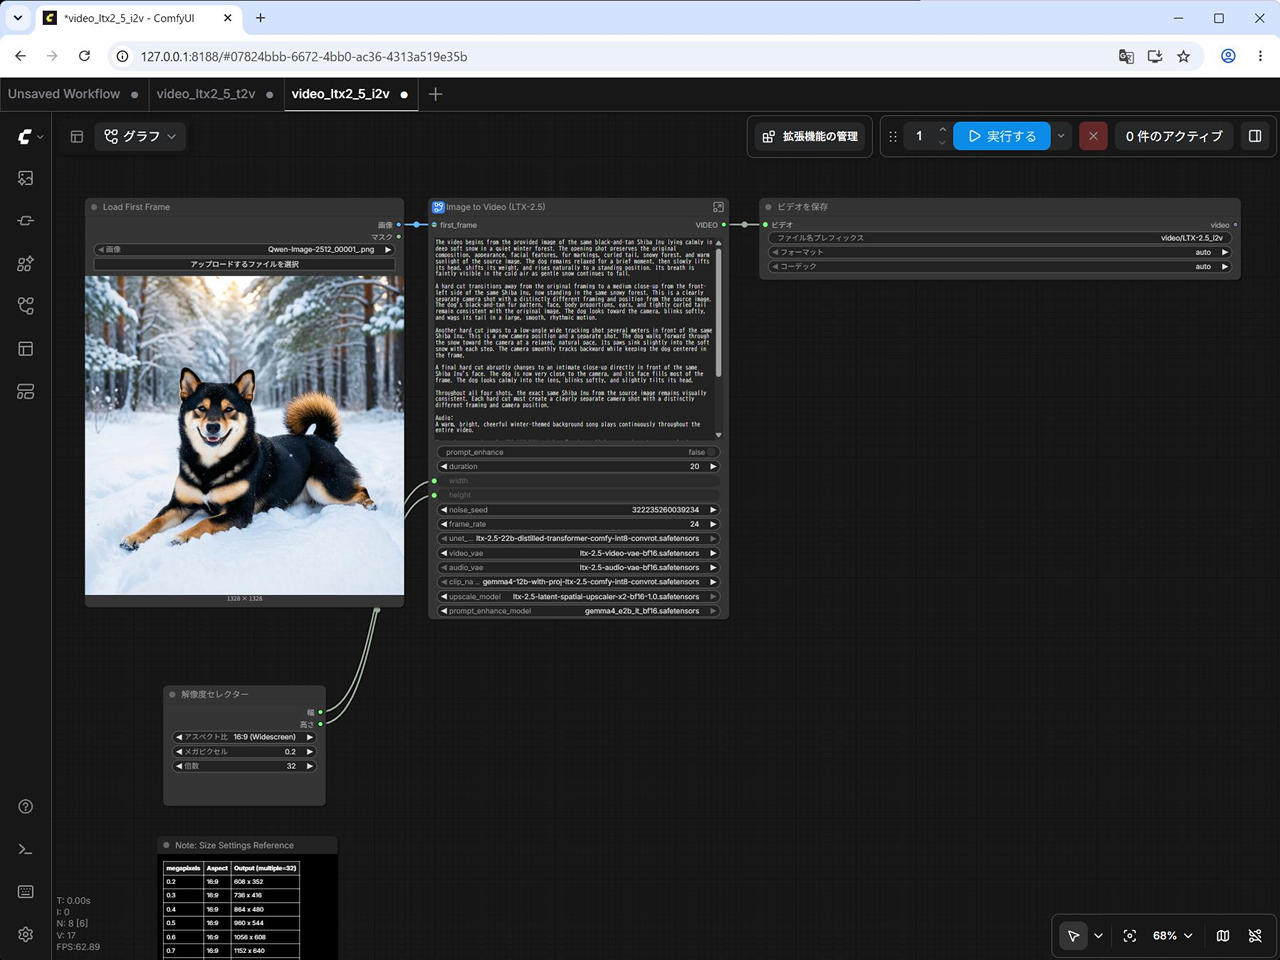Toggle the terminal console panel icon

tap(26, 849)
